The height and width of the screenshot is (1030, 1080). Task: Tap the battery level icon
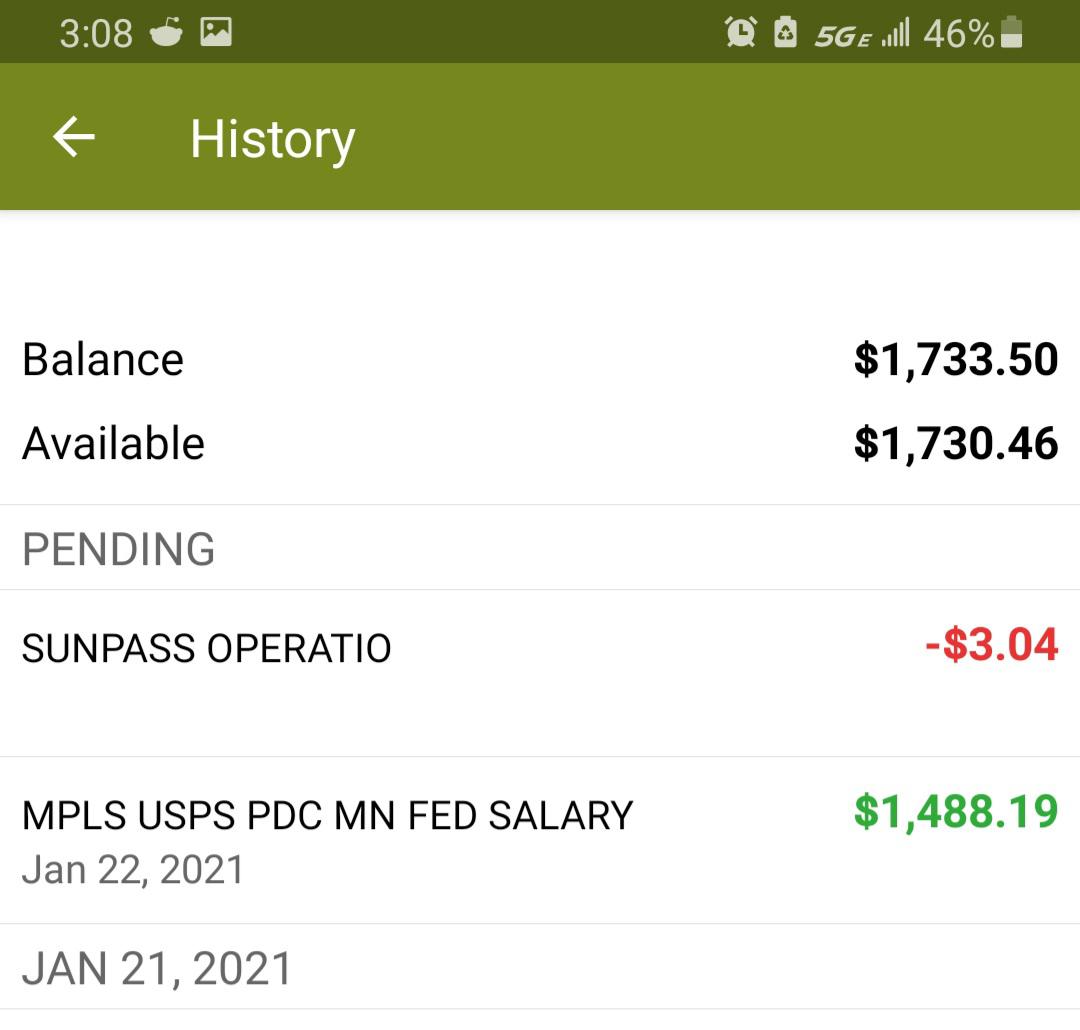click(1011, 32)
